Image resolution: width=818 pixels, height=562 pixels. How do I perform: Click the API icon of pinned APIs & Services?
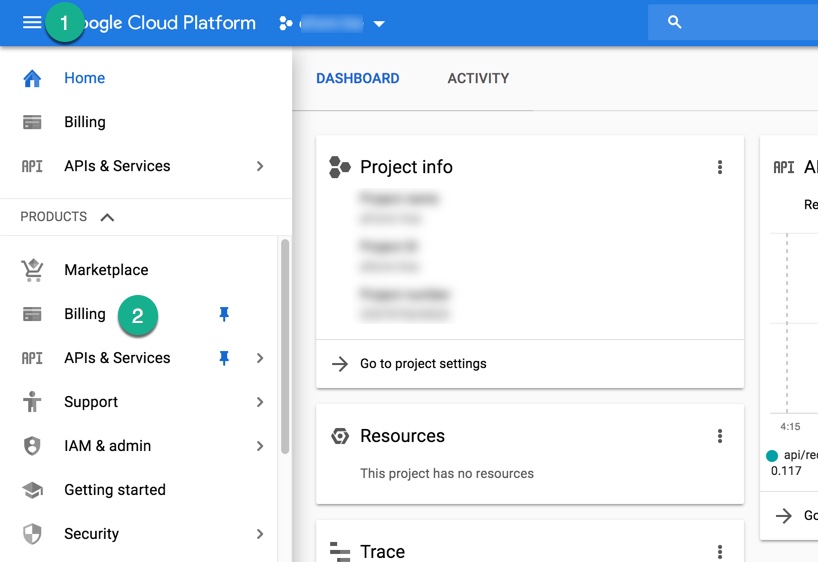tap(32, 358)
